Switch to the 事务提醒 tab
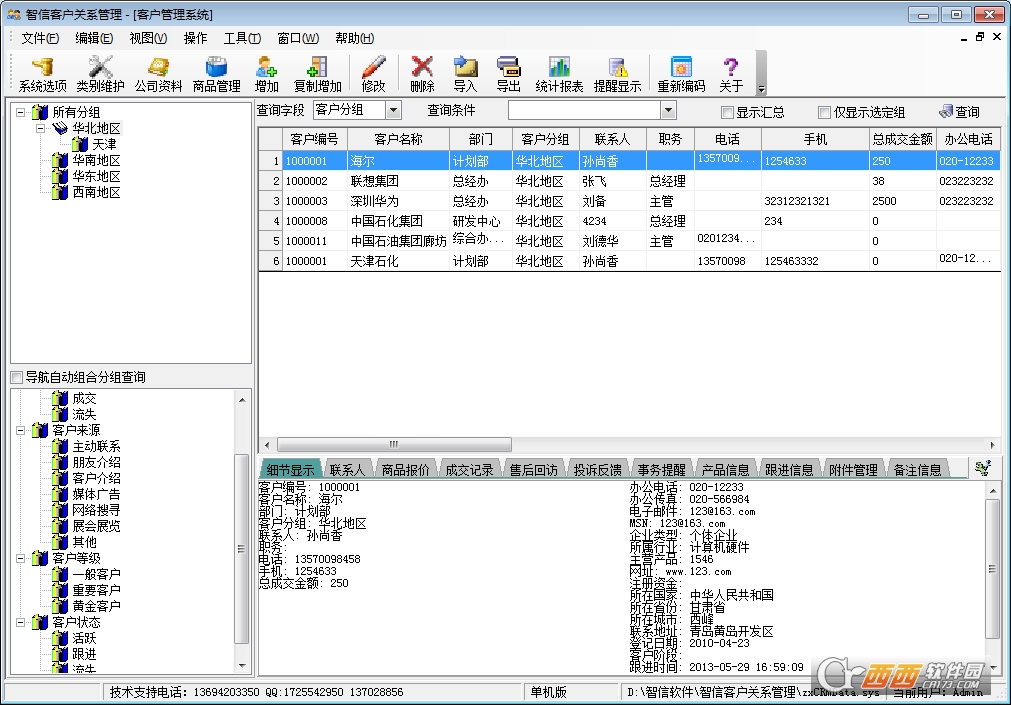 (662, 470)
